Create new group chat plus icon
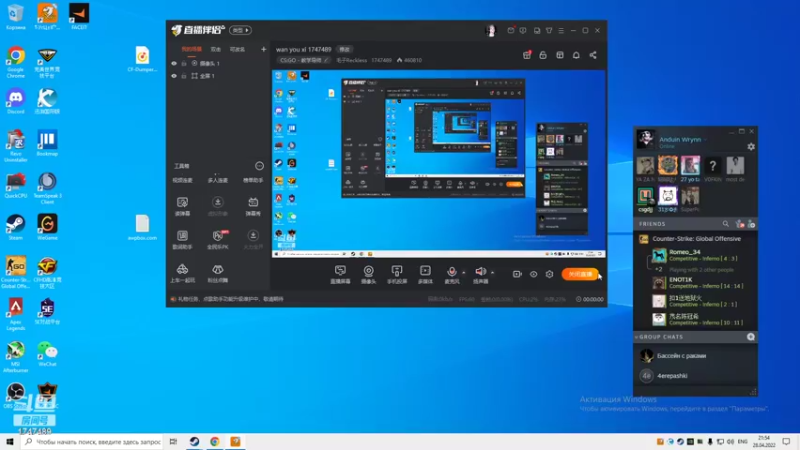 pyautogui.click(x=751, y=337)
